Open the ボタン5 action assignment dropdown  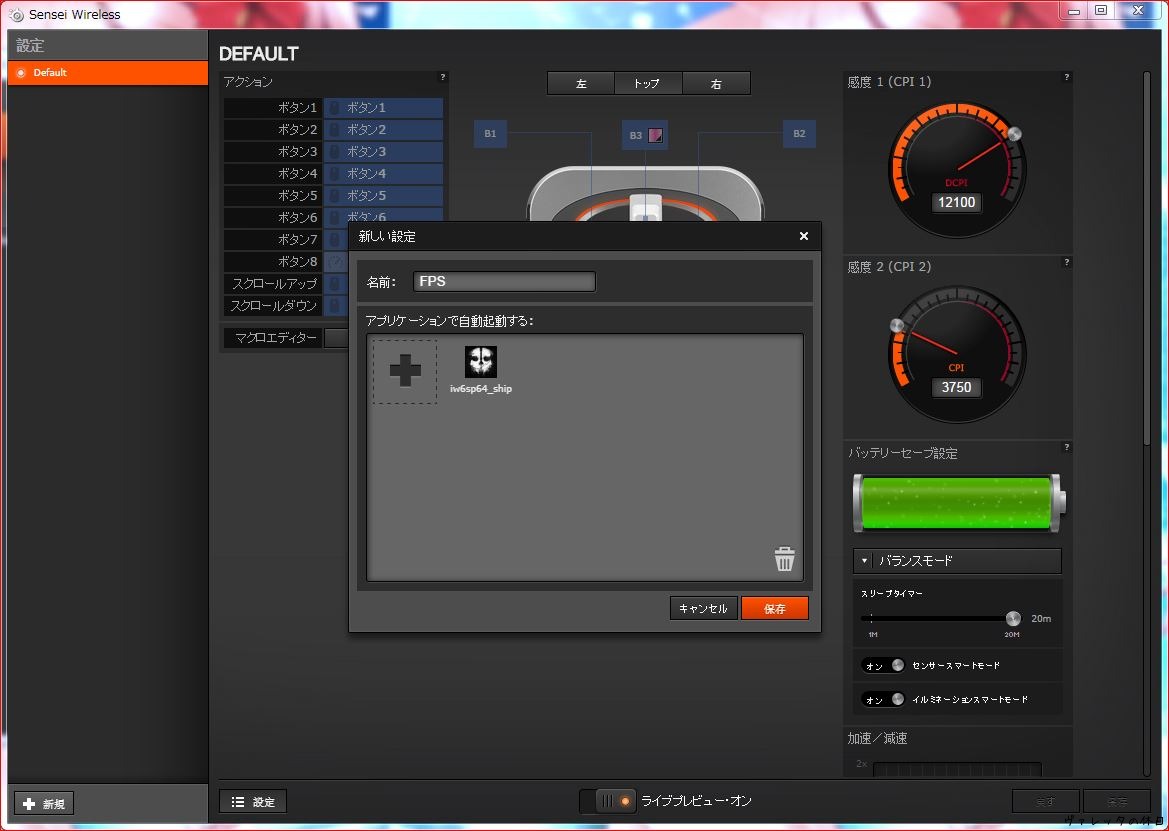[x=383, y=196]
